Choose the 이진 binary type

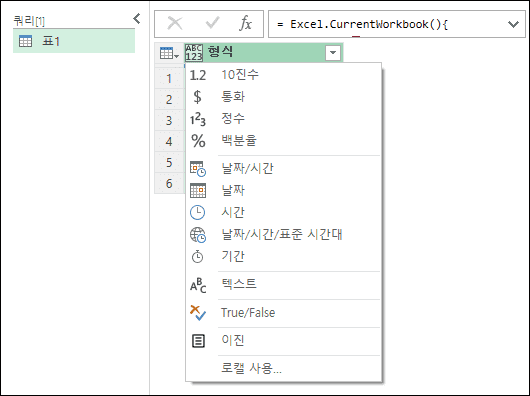pyautogui.click(x=283, y=340)
